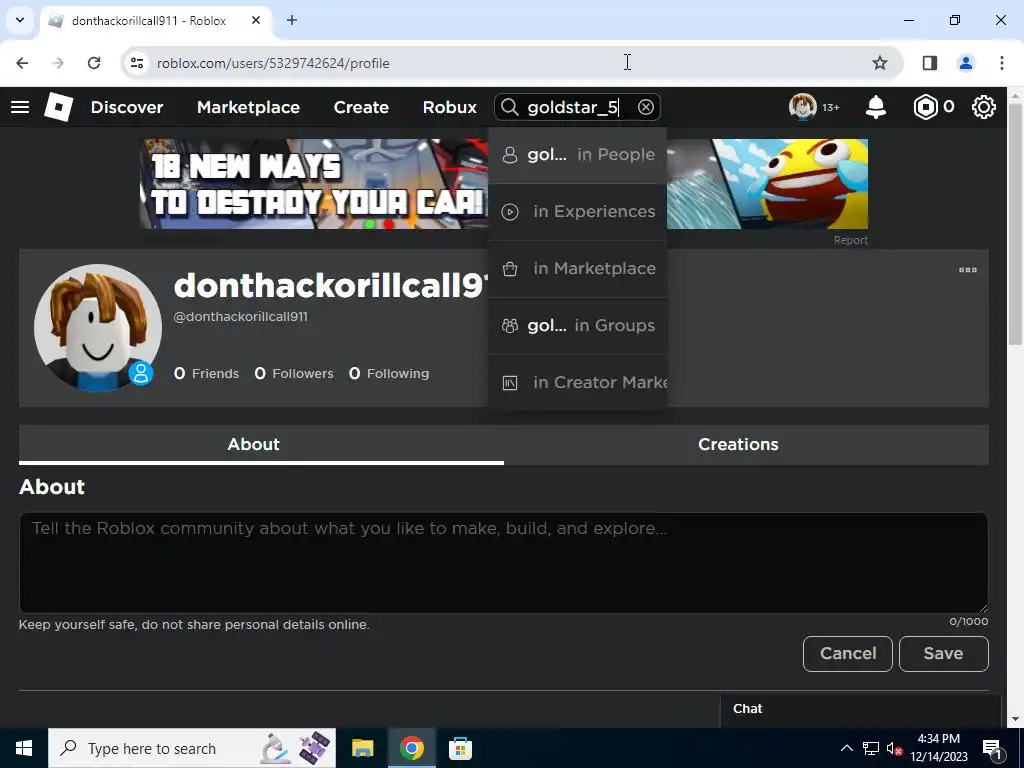Open the network tray icon
The image size is (1024, 768).
871,748
